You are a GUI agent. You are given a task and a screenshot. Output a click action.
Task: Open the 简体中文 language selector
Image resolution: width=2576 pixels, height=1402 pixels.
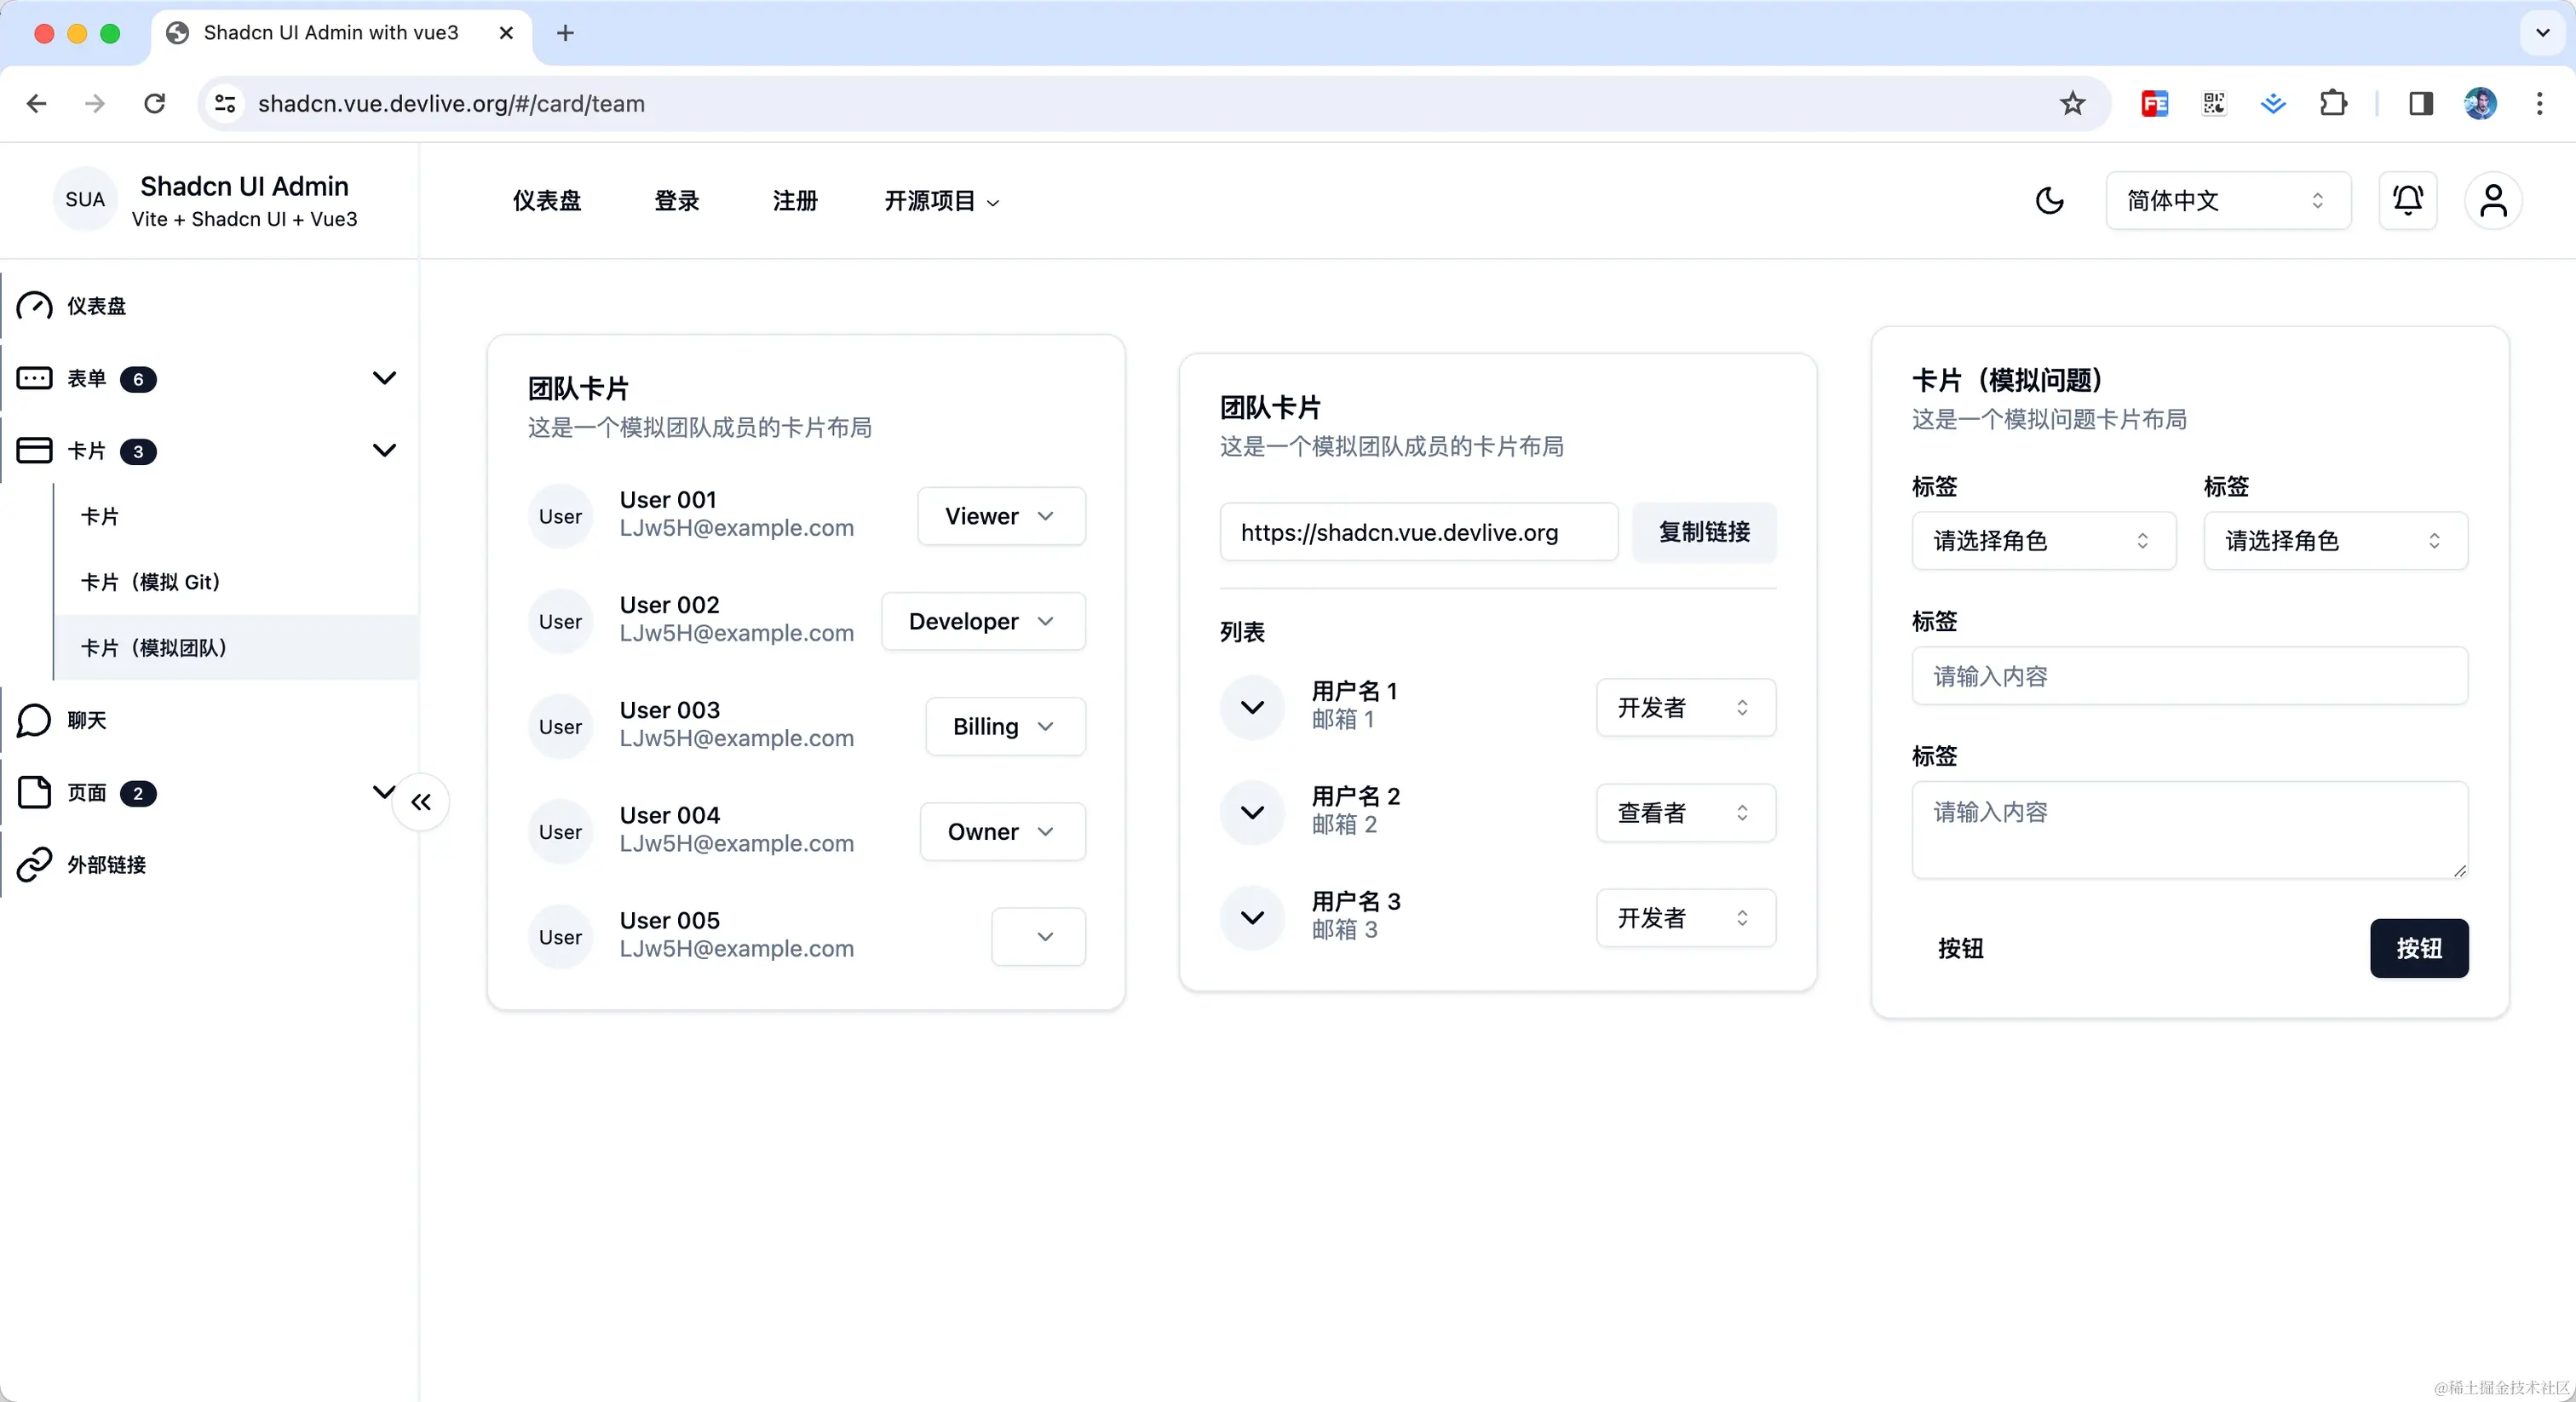coord(2227,201)
